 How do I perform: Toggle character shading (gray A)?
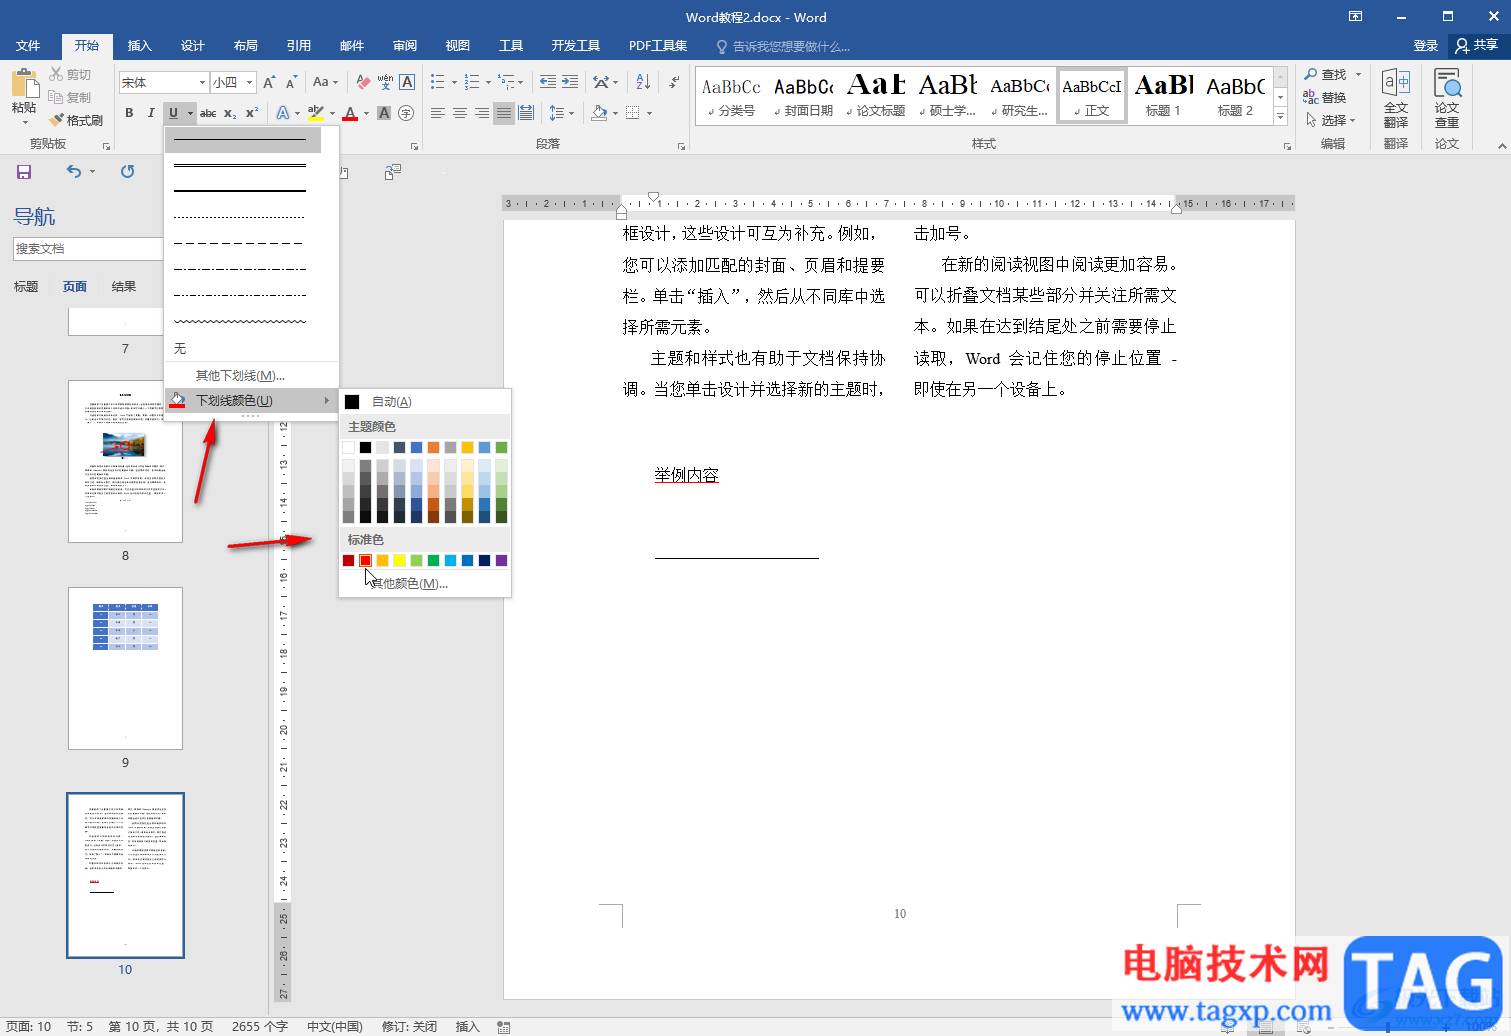[x=384, y=113]
